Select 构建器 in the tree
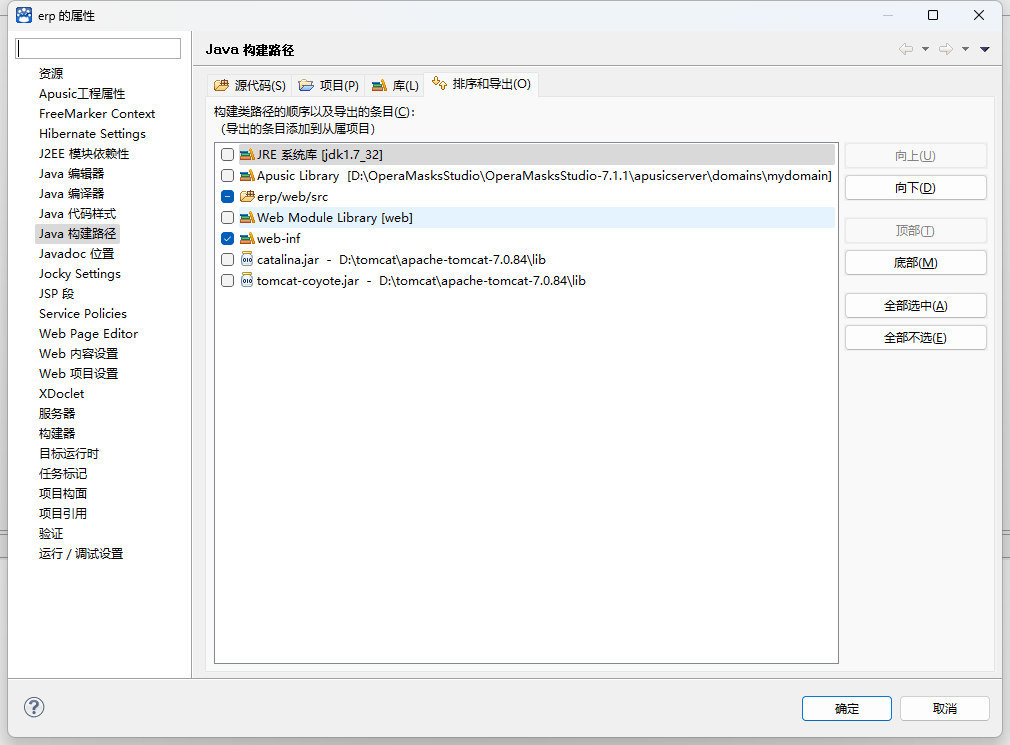The image size is (1010, 745). point(57,433)
